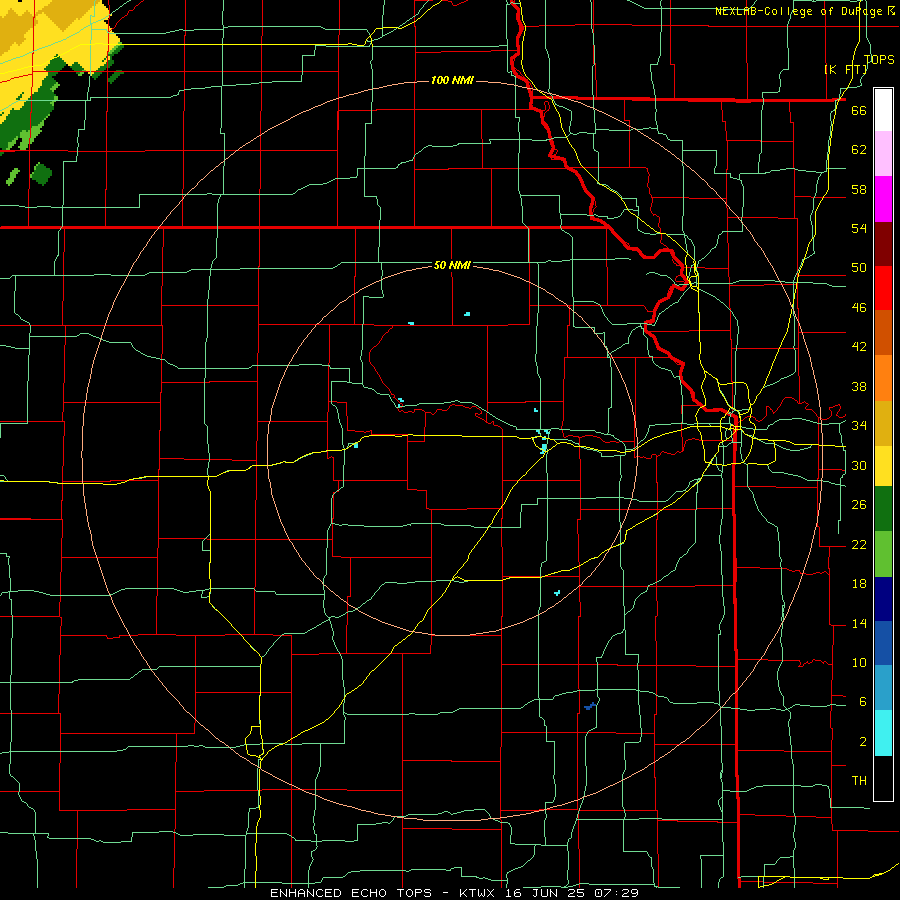Click the '2' legend value

(862, 742)
